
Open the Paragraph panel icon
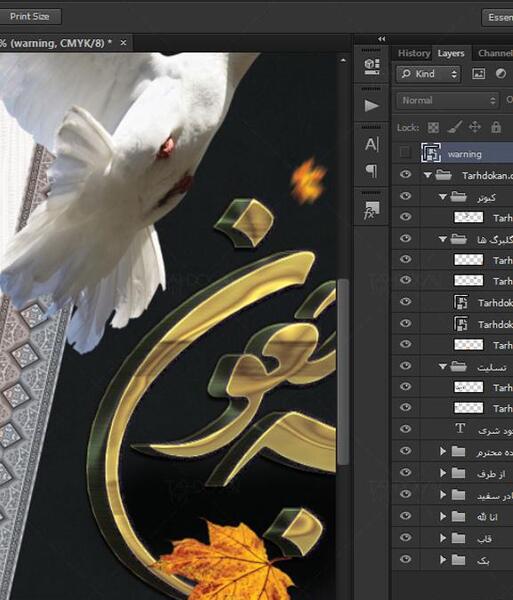[371, 171]
